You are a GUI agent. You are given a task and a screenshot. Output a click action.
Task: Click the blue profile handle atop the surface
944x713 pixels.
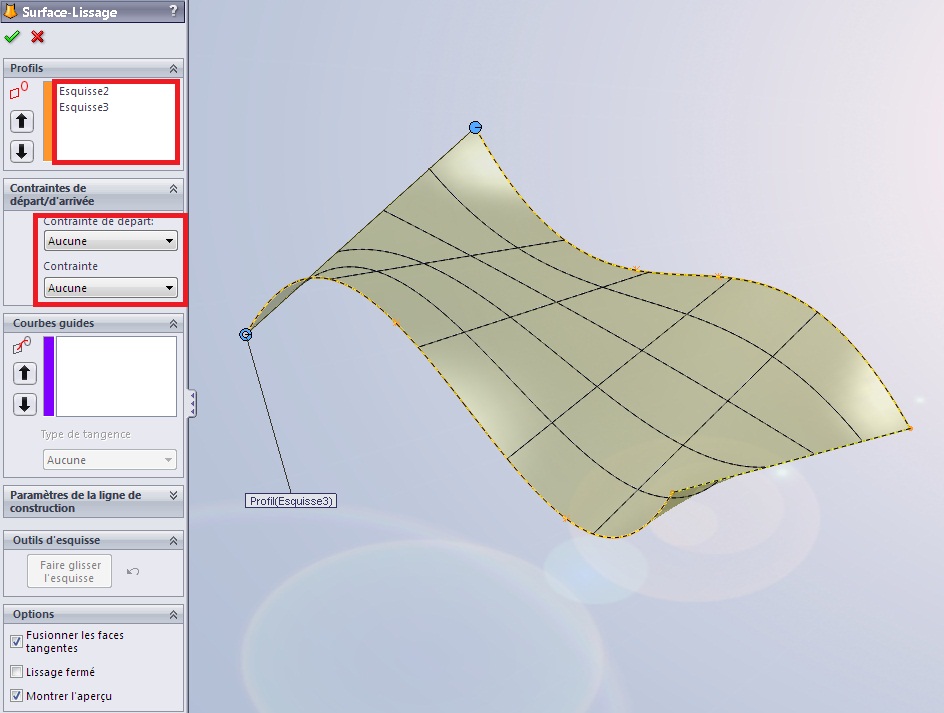(476, 127)
